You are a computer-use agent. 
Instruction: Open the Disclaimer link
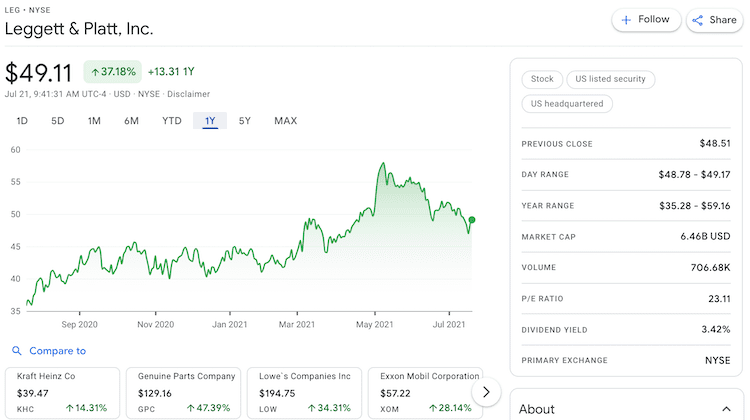pos(188,94)
